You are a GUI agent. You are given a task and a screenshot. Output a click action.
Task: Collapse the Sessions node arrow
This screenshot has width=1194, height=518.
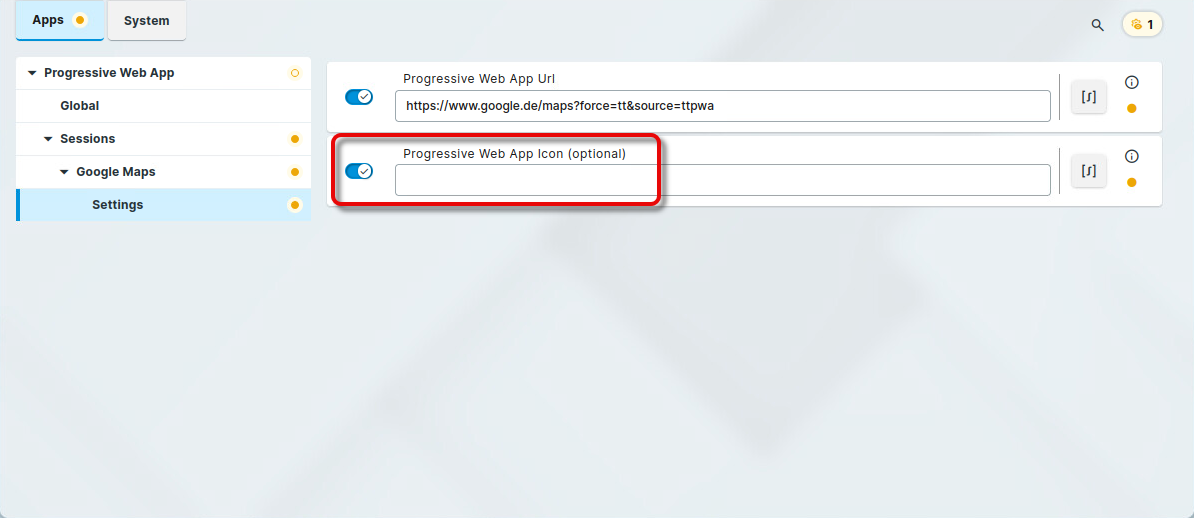point(48,139)
